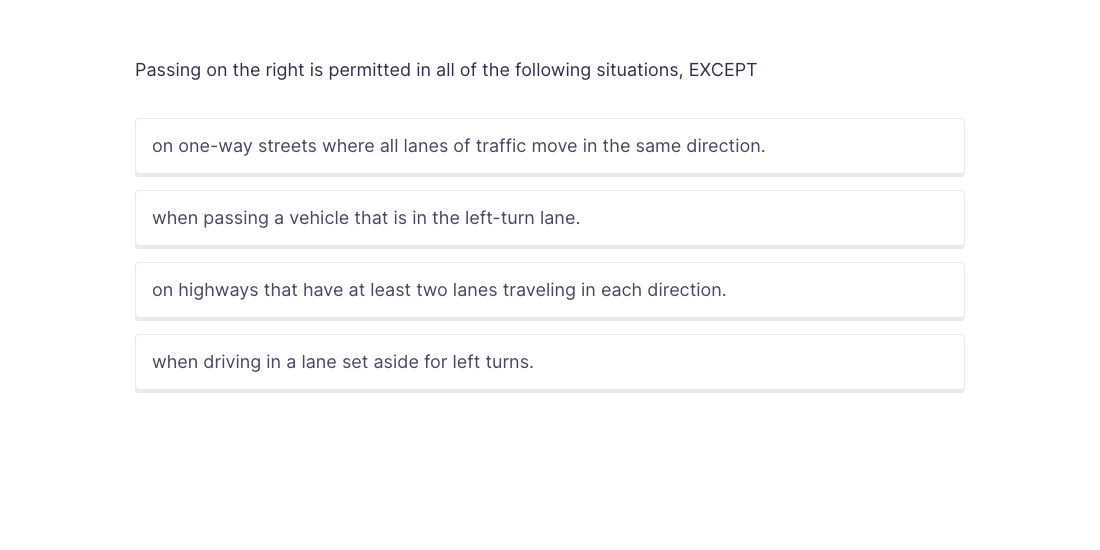Mark 'at least two lanes traveling' as your answer
This screenshot has height=550, width=1100.
pyautogui.click(x=439, y=290)
